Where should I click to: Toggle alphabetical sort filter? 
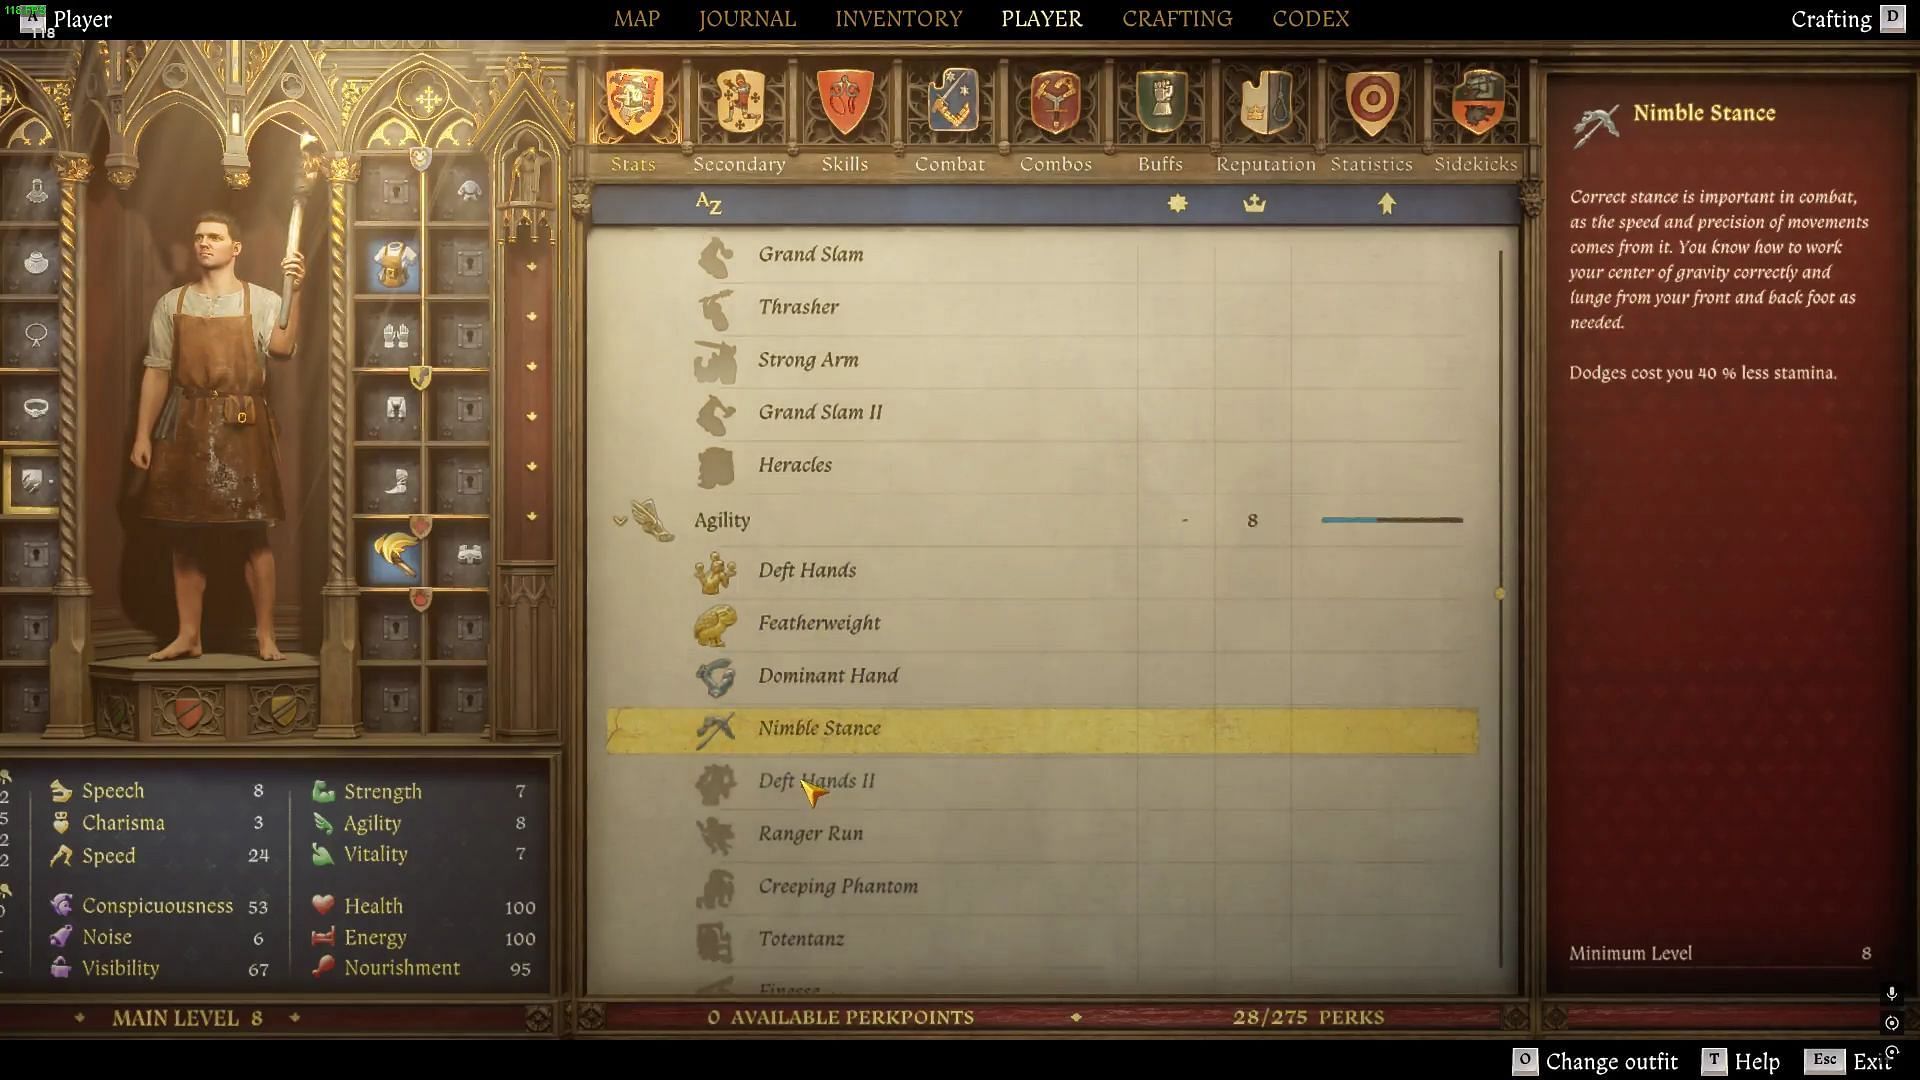(x=708, y=204)
